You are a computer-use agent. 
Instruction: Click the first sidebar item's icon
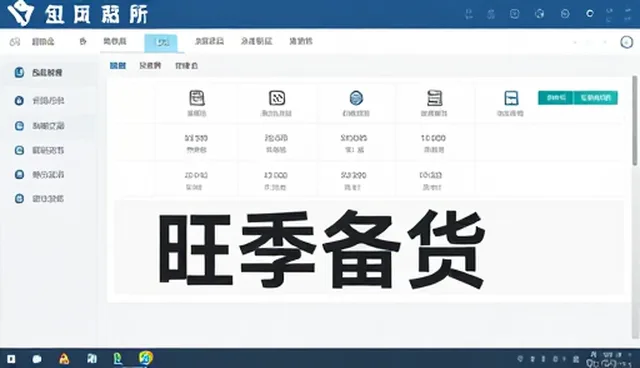click(19, 73)
